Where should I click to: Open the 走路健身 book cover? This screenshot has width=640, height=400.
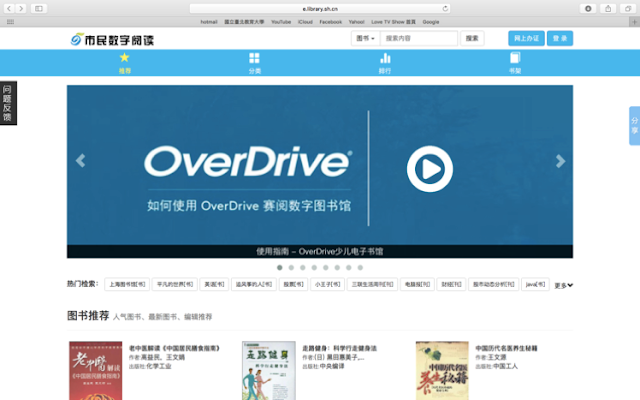tap(269, 371)
